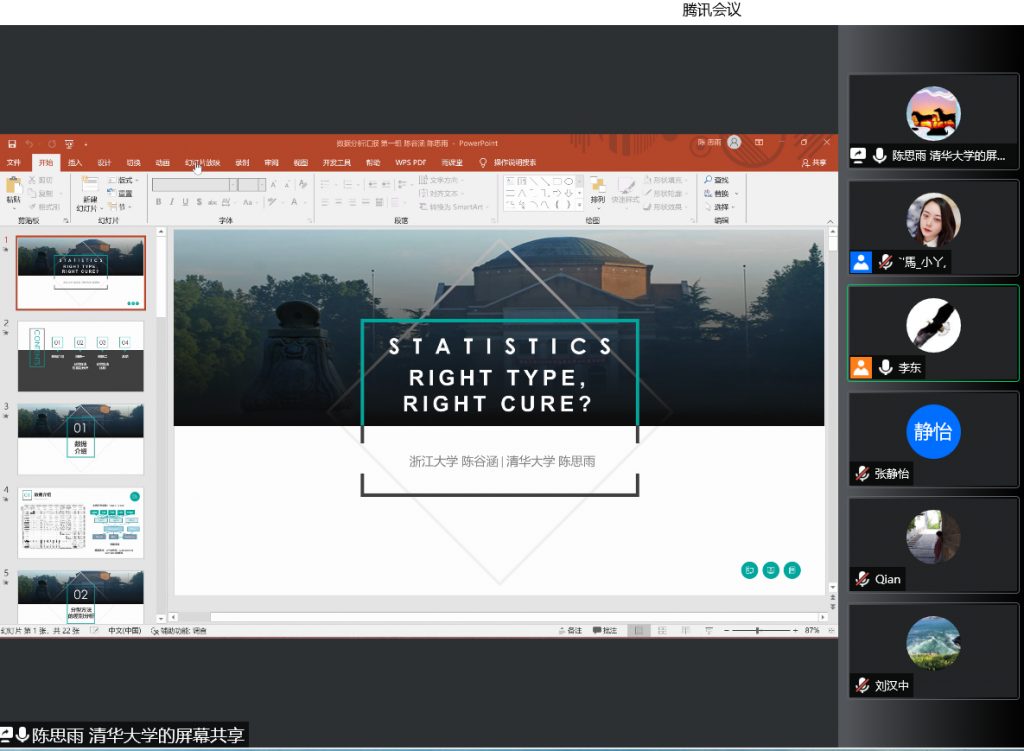Click the Arrange icon in the drawing group

click(x=597, y=188)
